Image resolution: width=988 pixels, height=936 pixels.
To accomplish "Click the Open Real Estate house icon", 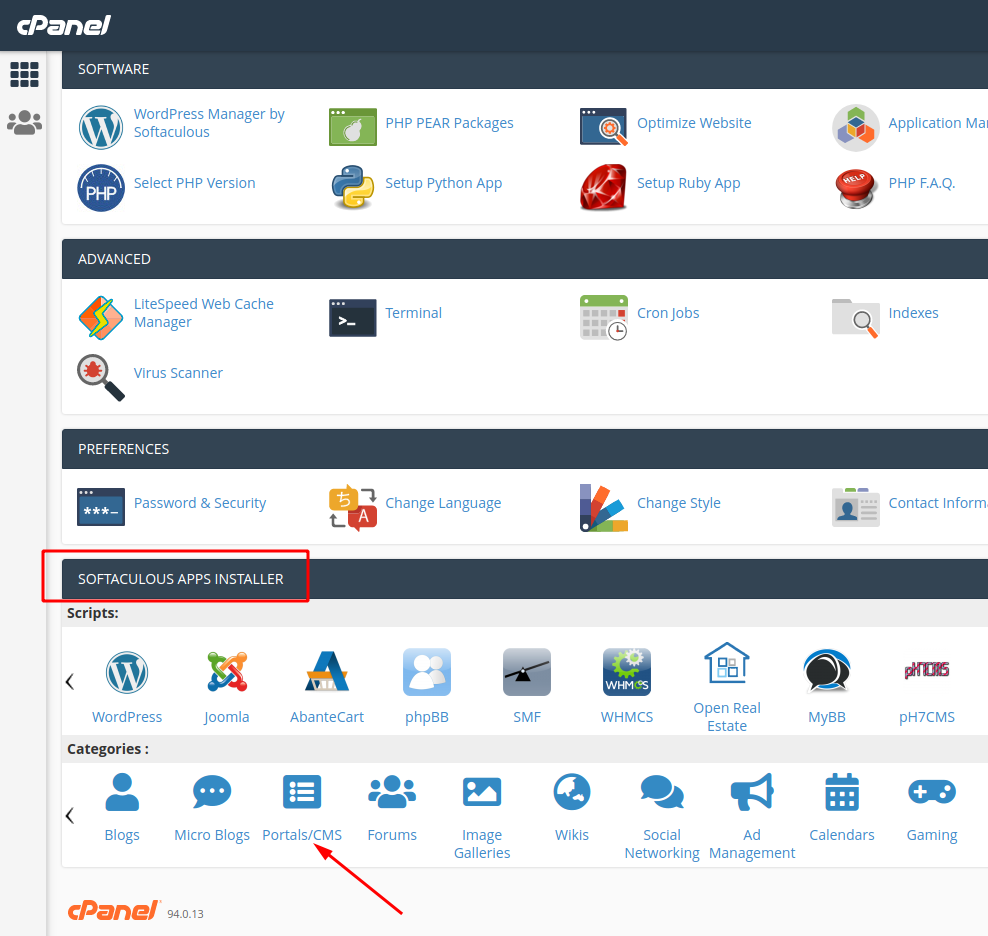I will [727, 663].
